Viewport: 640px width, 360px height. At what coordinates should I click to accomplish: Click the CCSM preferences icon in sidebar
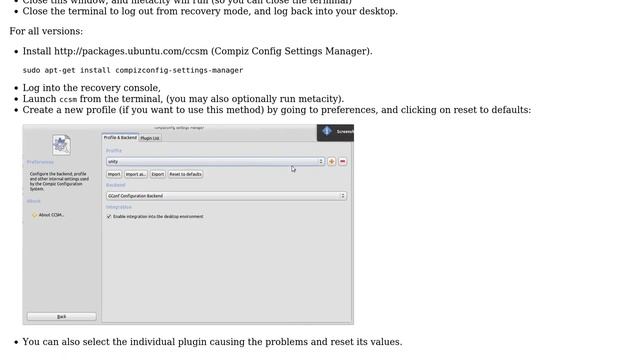pyautogui.click(x=61, y=145)
